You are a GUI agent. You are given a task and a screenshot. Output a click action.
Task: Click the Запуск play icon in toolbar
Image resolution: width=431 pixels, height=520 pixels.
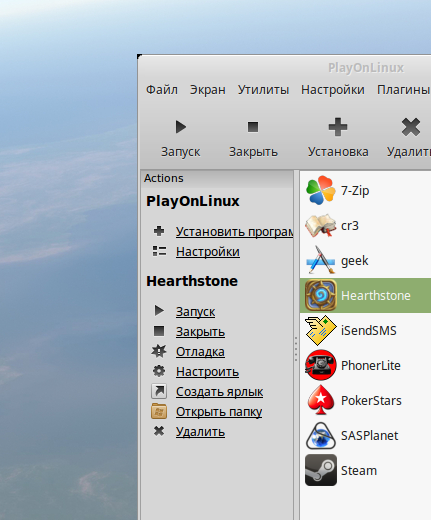180,127
